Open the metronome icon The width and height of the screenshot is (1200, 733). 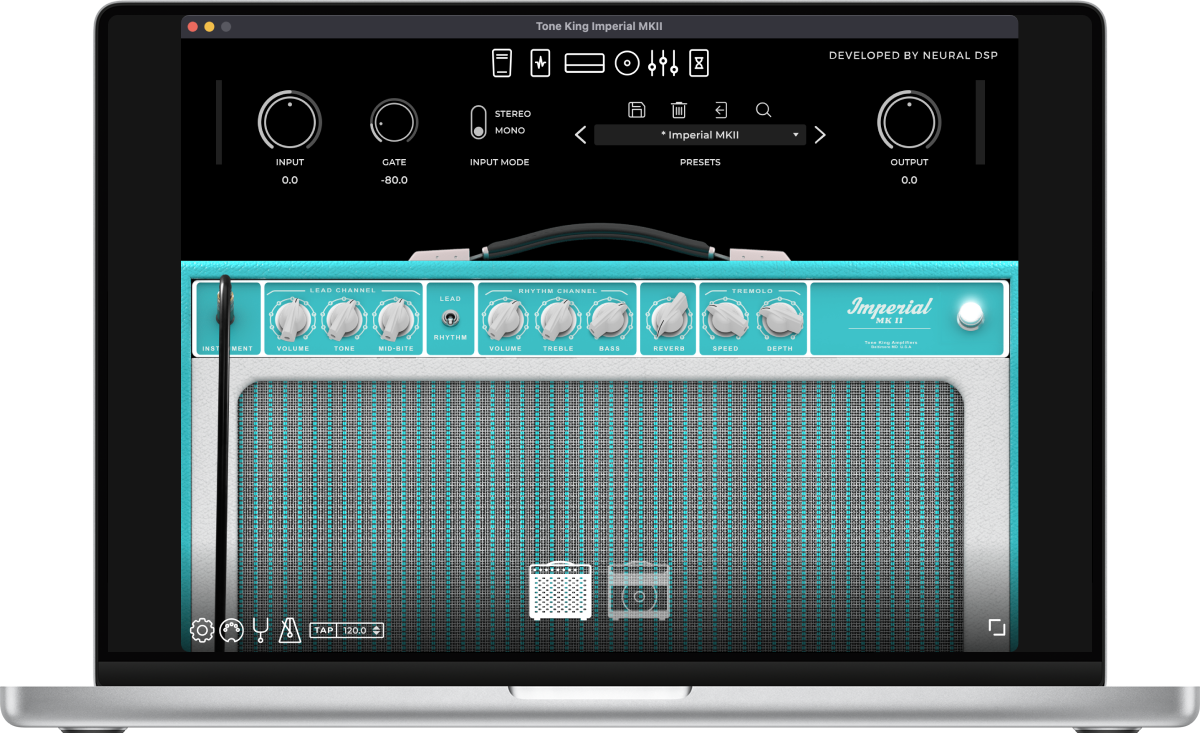290,630
